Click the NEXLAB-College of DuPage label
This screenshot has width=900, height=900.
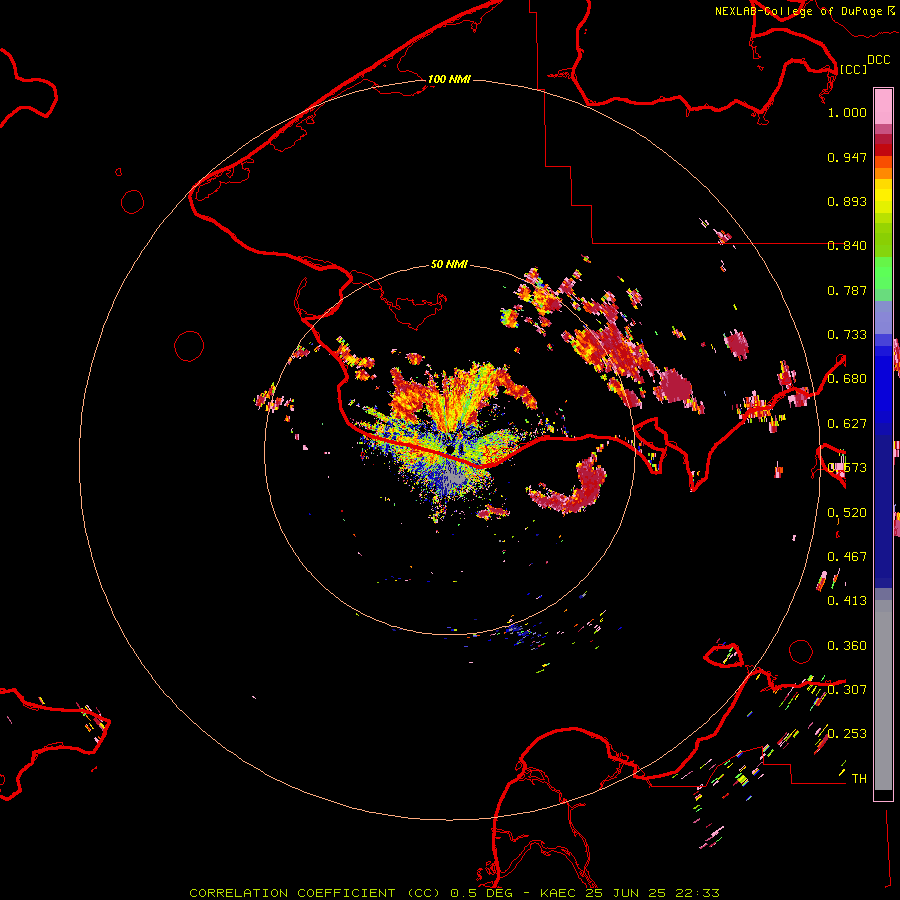[798, 11]
